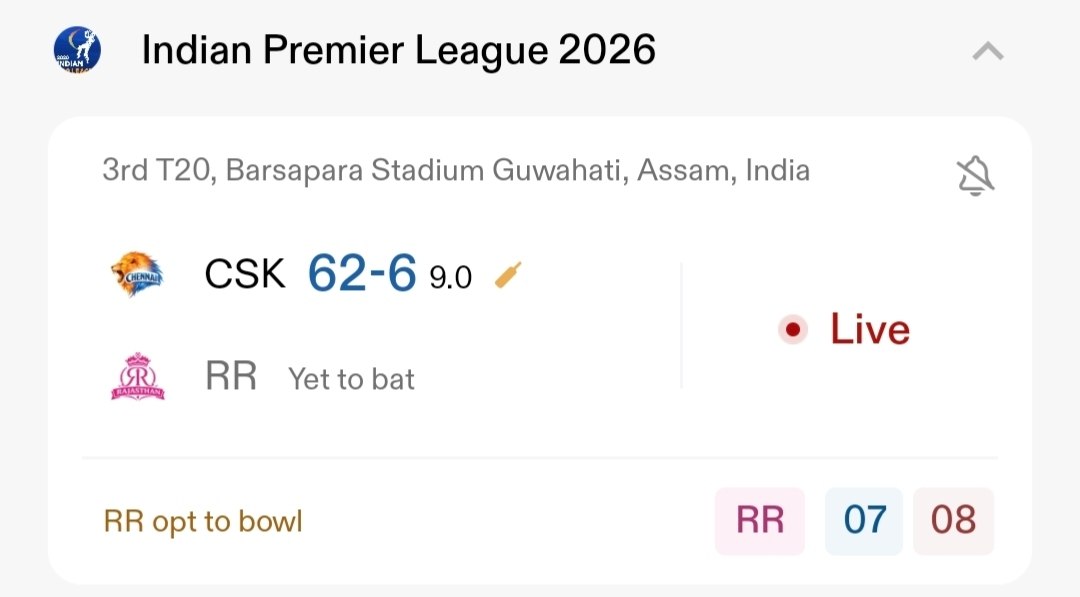
Task: Click the 'RR opt to bowl' toss text
Action: point(203,521)
